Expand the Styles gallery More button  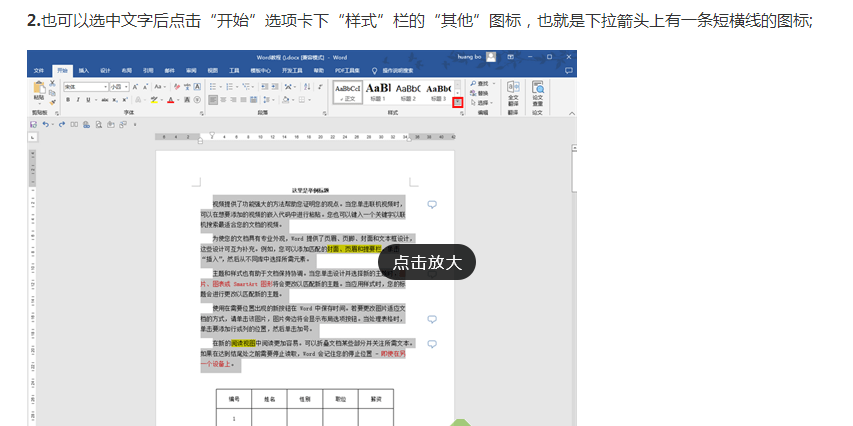(458, 102)
